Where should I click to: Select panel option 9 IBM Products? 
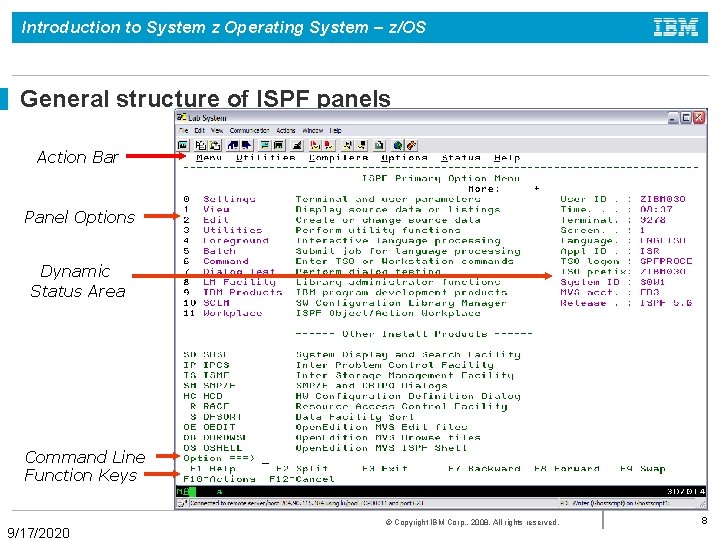(x=232, y=292)
